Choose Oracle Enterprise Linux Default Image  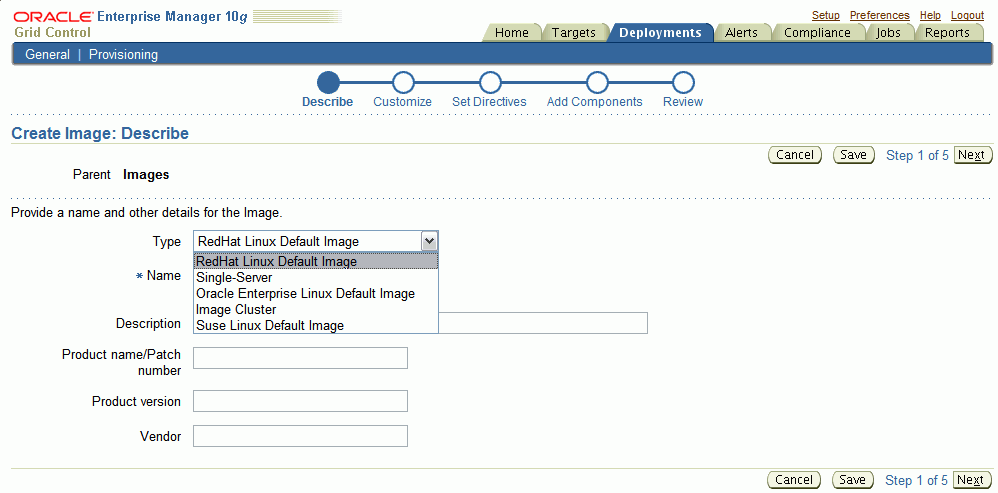point(316,294)
